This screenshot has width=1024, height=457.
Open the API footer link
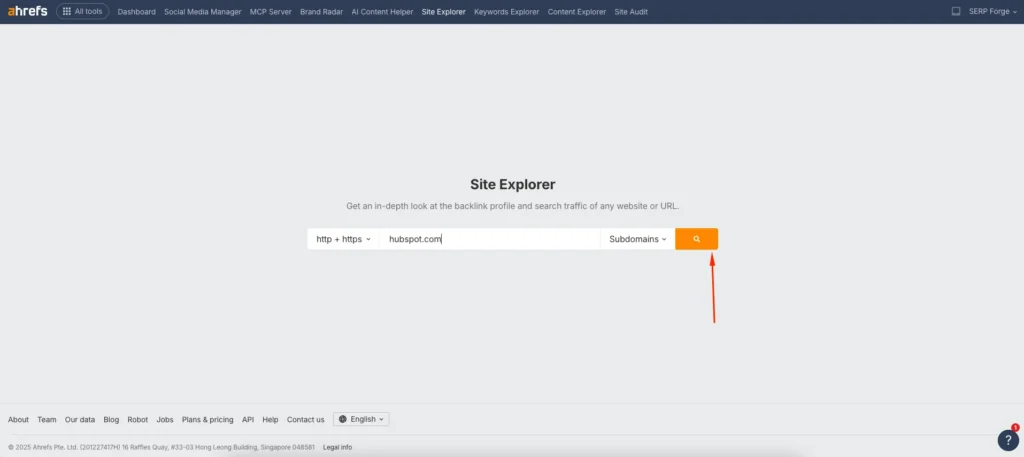[248, 420]
